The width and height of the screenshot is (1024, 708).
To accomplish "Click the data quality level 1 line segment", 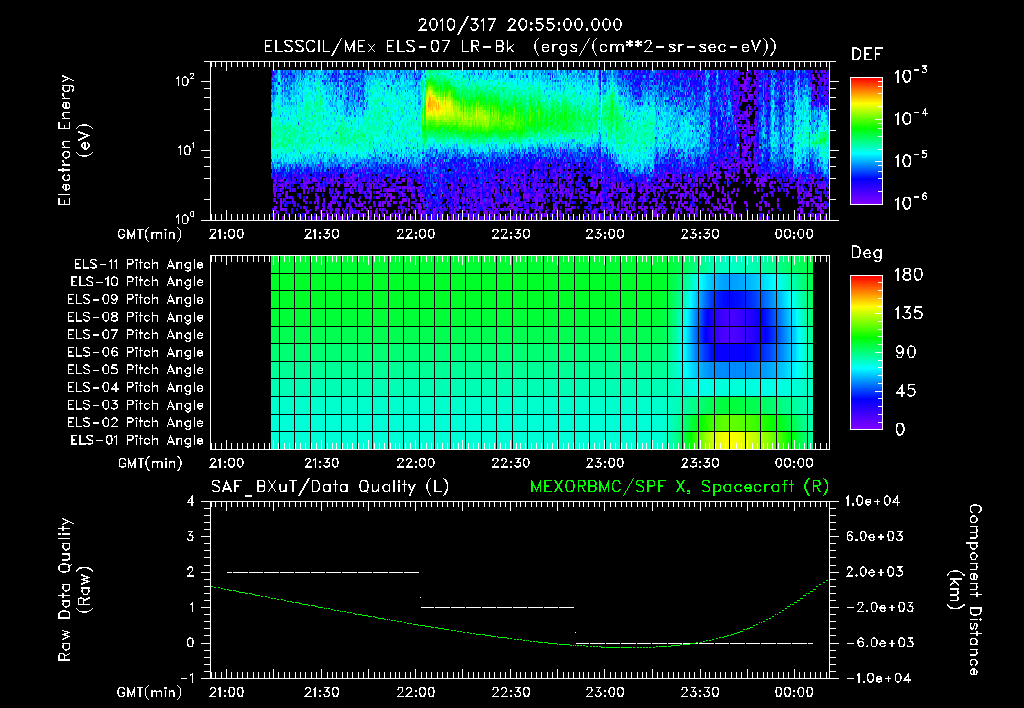I will tap(497, 607).
